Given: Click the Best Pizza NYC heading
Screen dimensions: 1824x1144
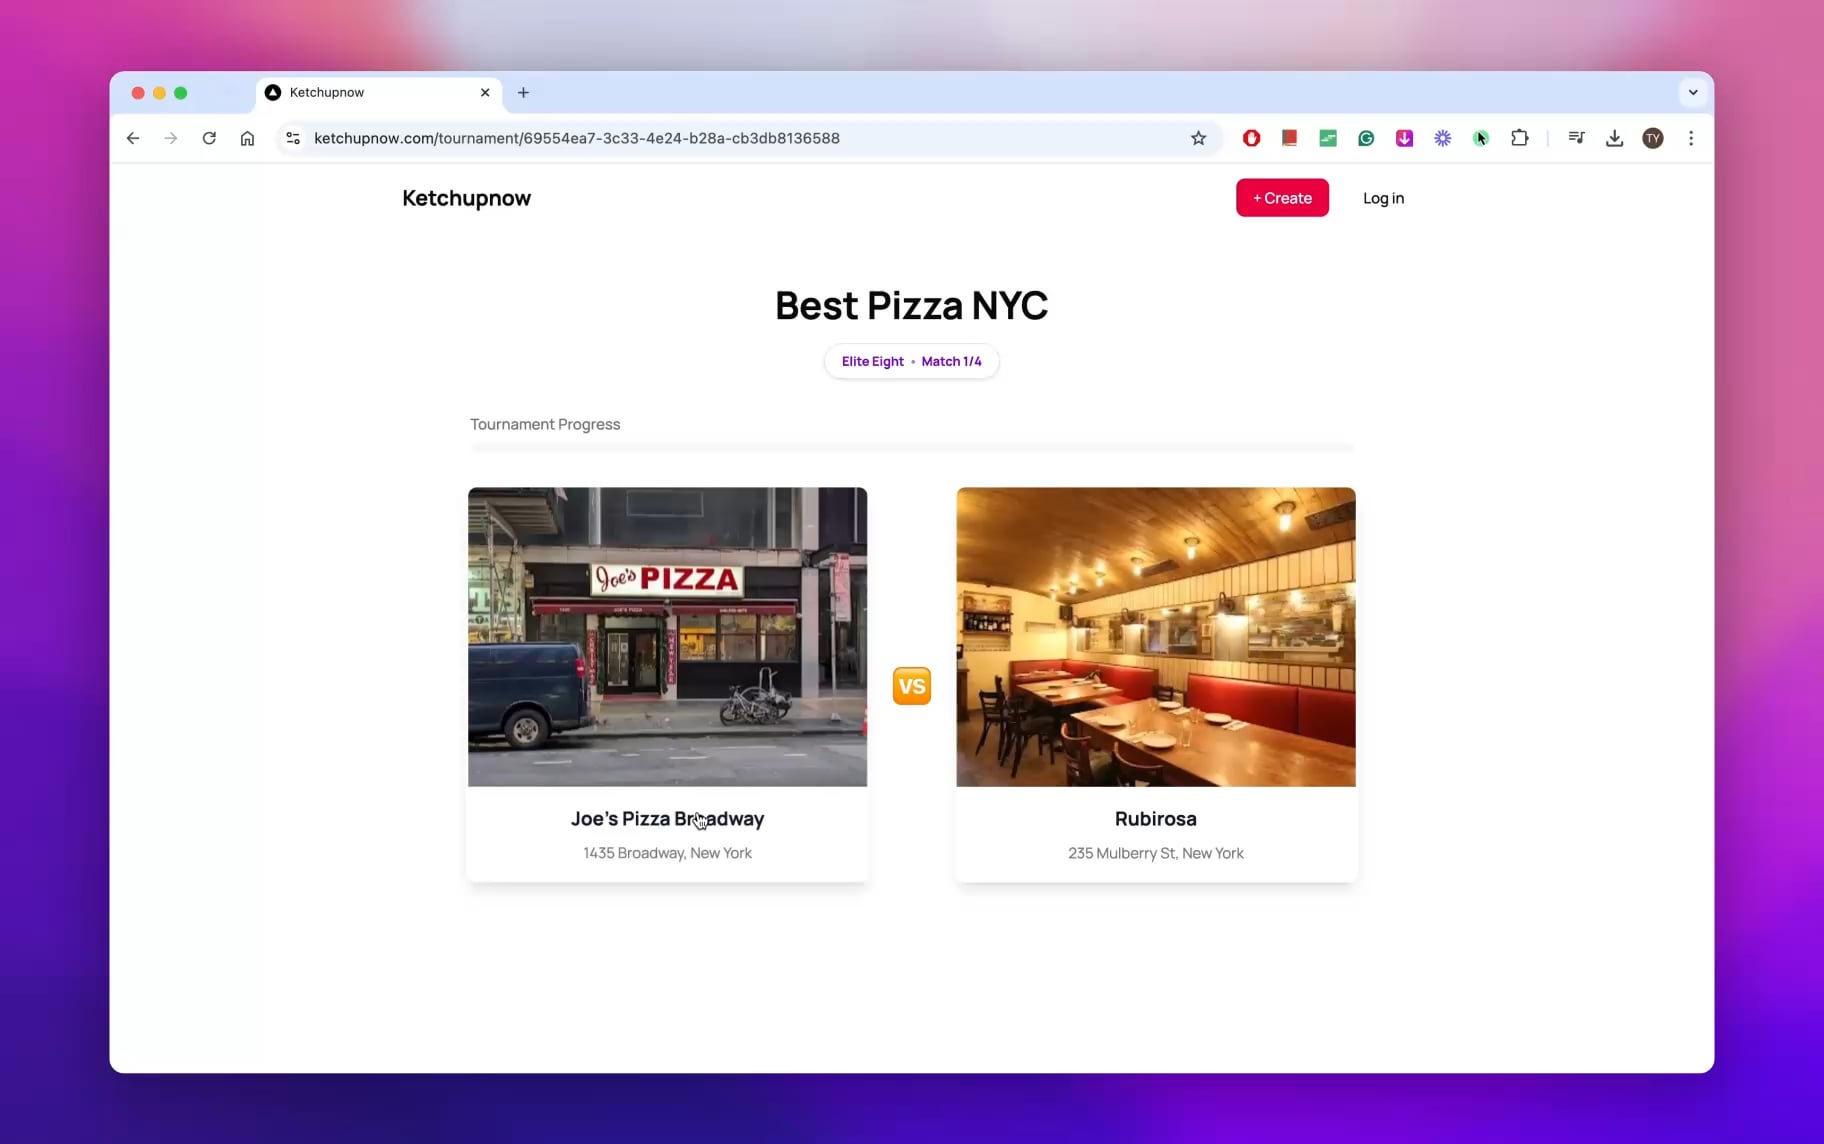Looking at the screenshot, I should (x=911, y=305).
